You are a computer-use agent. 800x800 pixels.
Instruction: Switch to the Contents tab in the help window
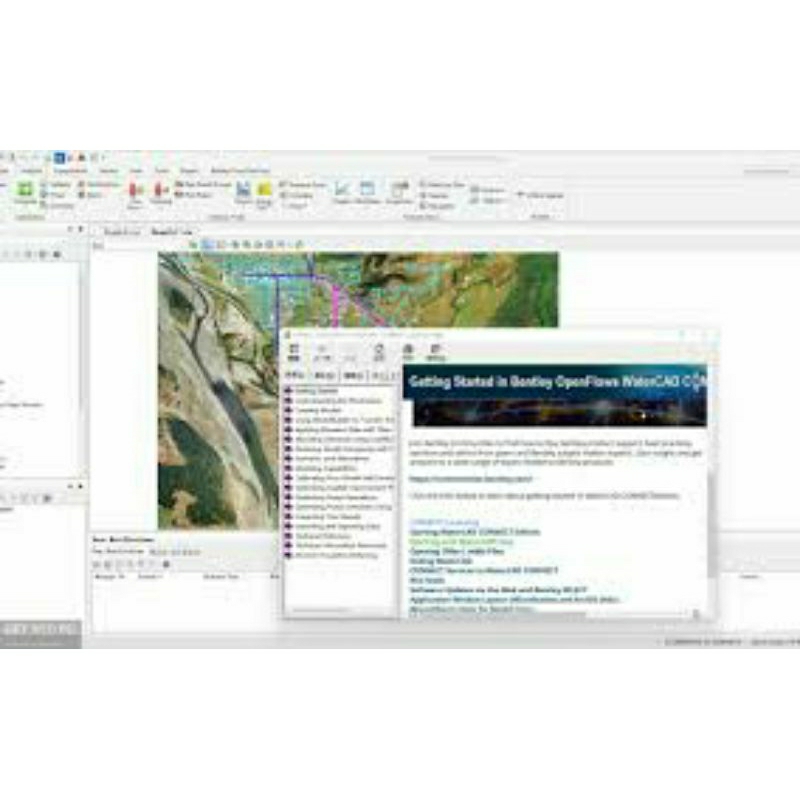coord(295,376)
